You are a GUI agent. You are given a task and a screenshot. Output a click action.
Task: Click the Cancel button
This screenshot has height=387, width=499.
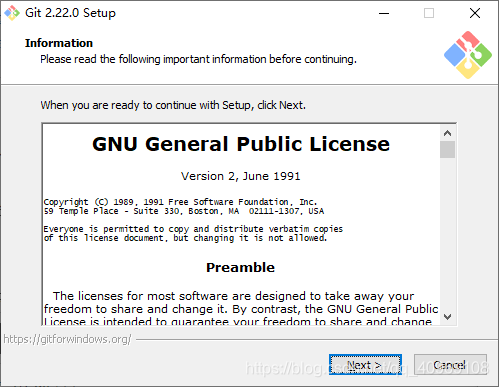(x=450, y=364)
